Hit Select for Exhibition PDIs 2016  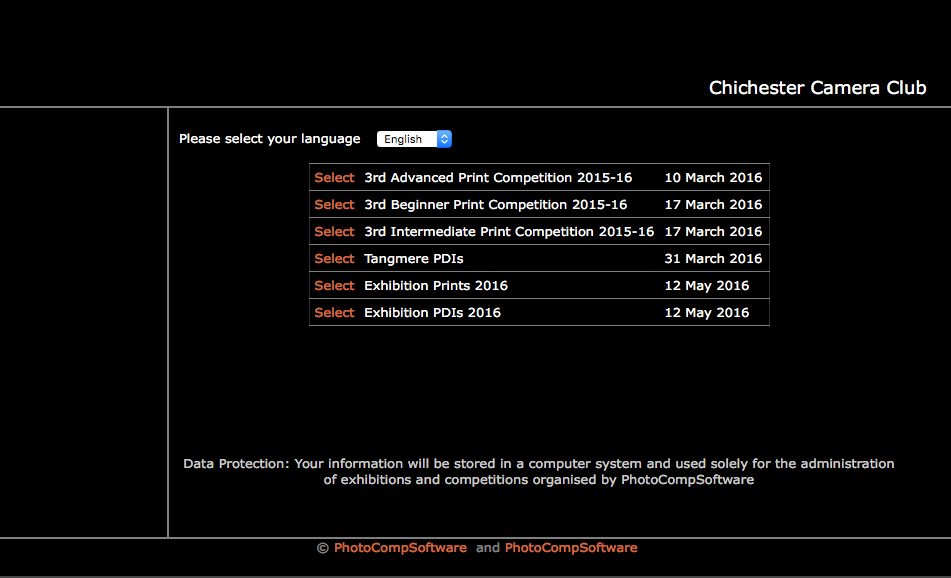pyautogui.click(x=334, y=312)
